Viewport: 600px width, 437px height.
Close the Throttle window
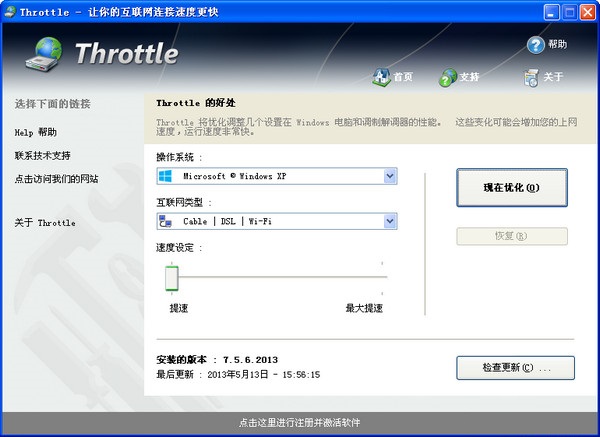point(588,13)
